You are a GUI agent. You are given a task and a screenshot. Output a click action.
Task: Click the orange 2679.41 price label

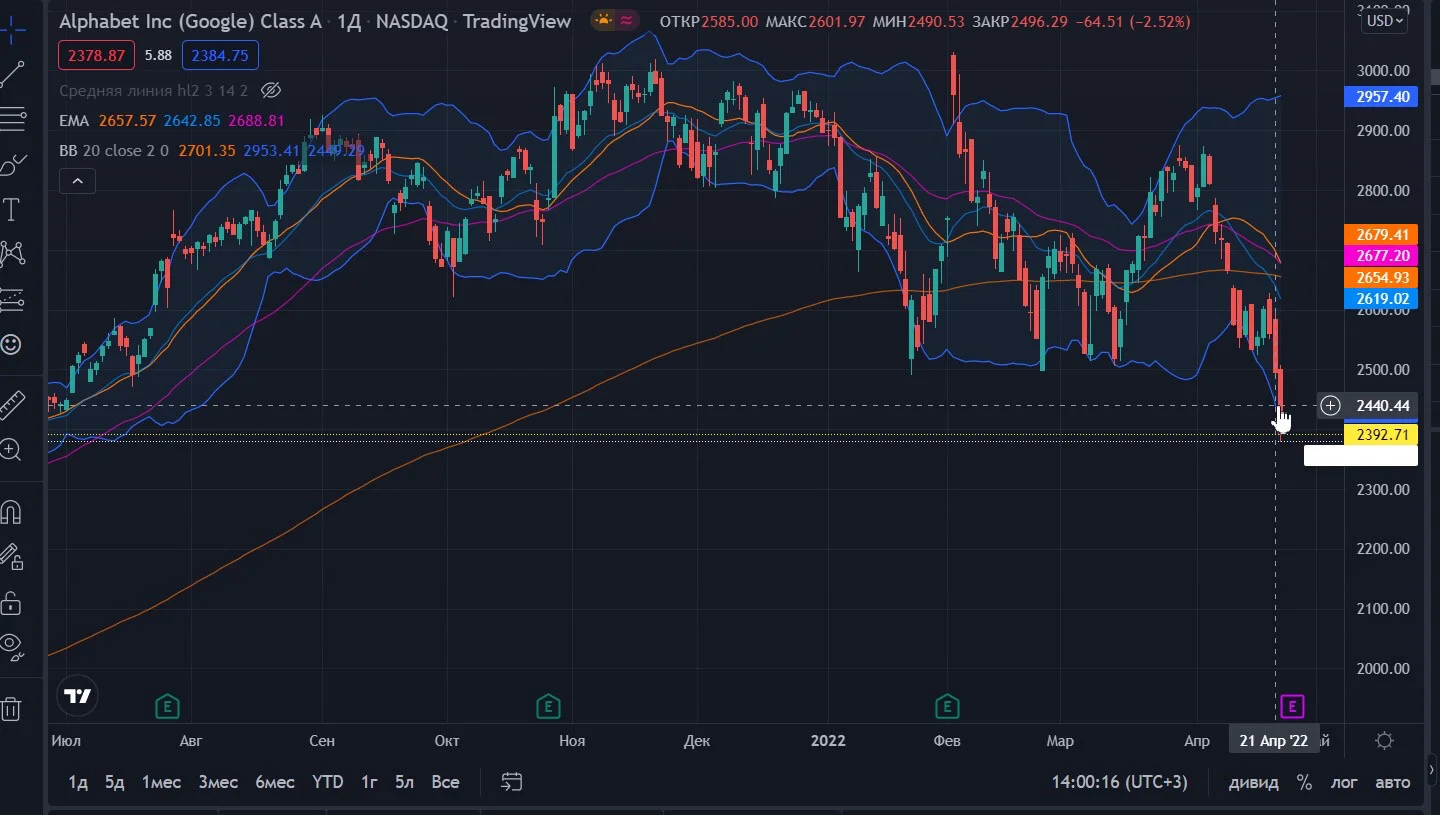pos(1383,235)
